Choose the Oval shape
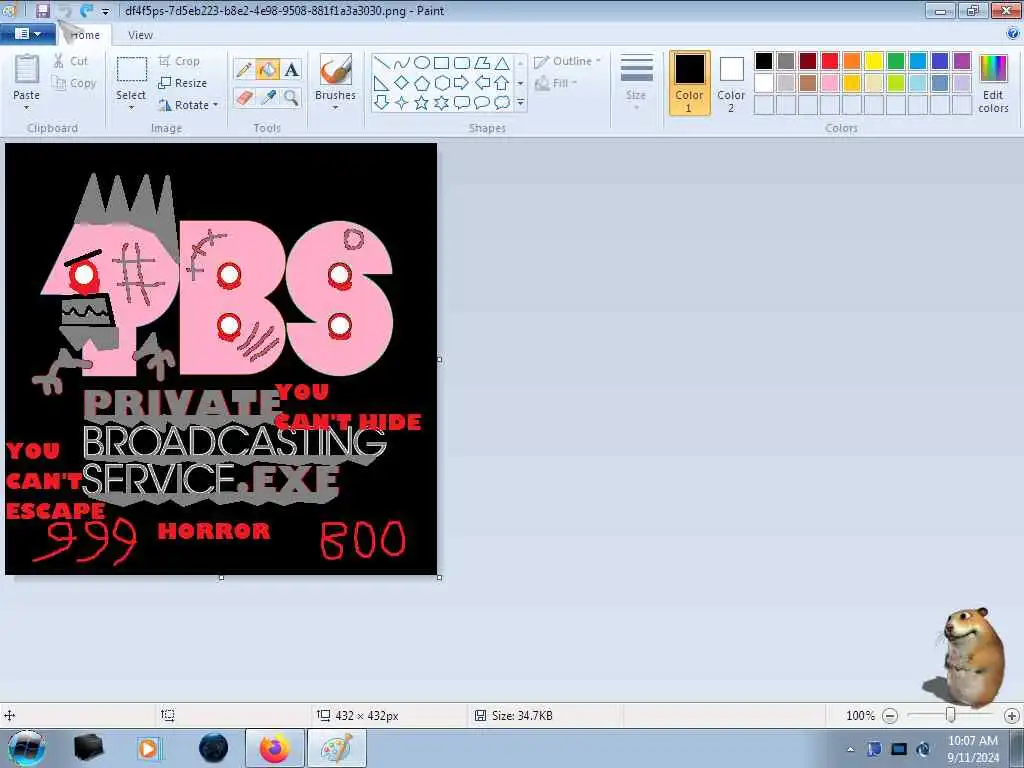 point(422,63)
